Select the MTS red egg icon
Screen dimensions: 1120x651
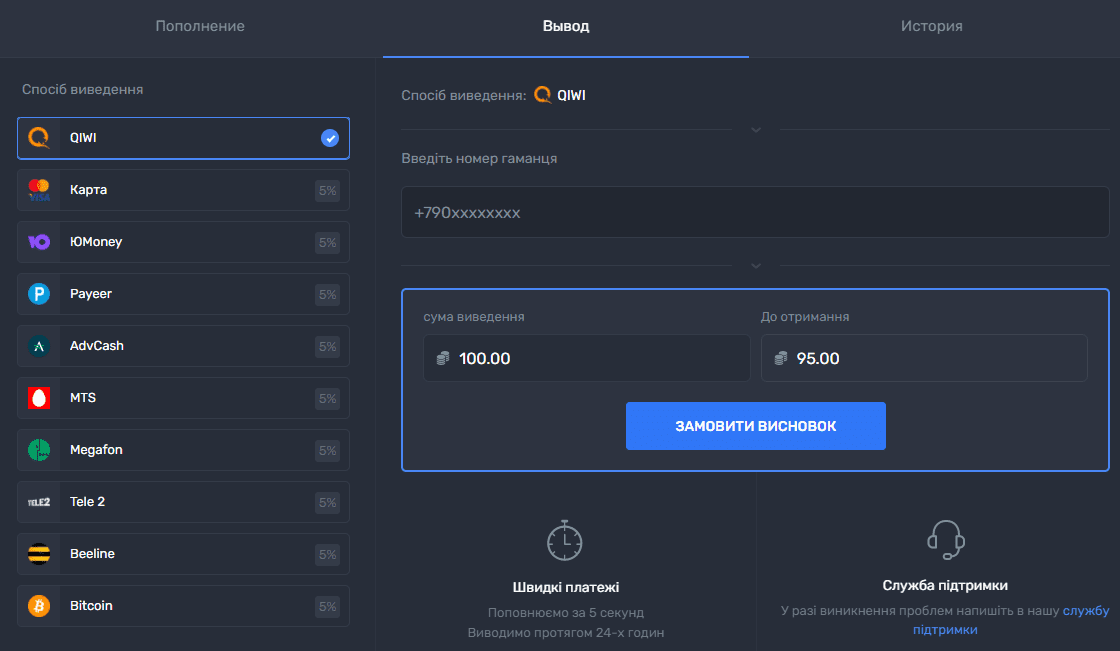39,398
